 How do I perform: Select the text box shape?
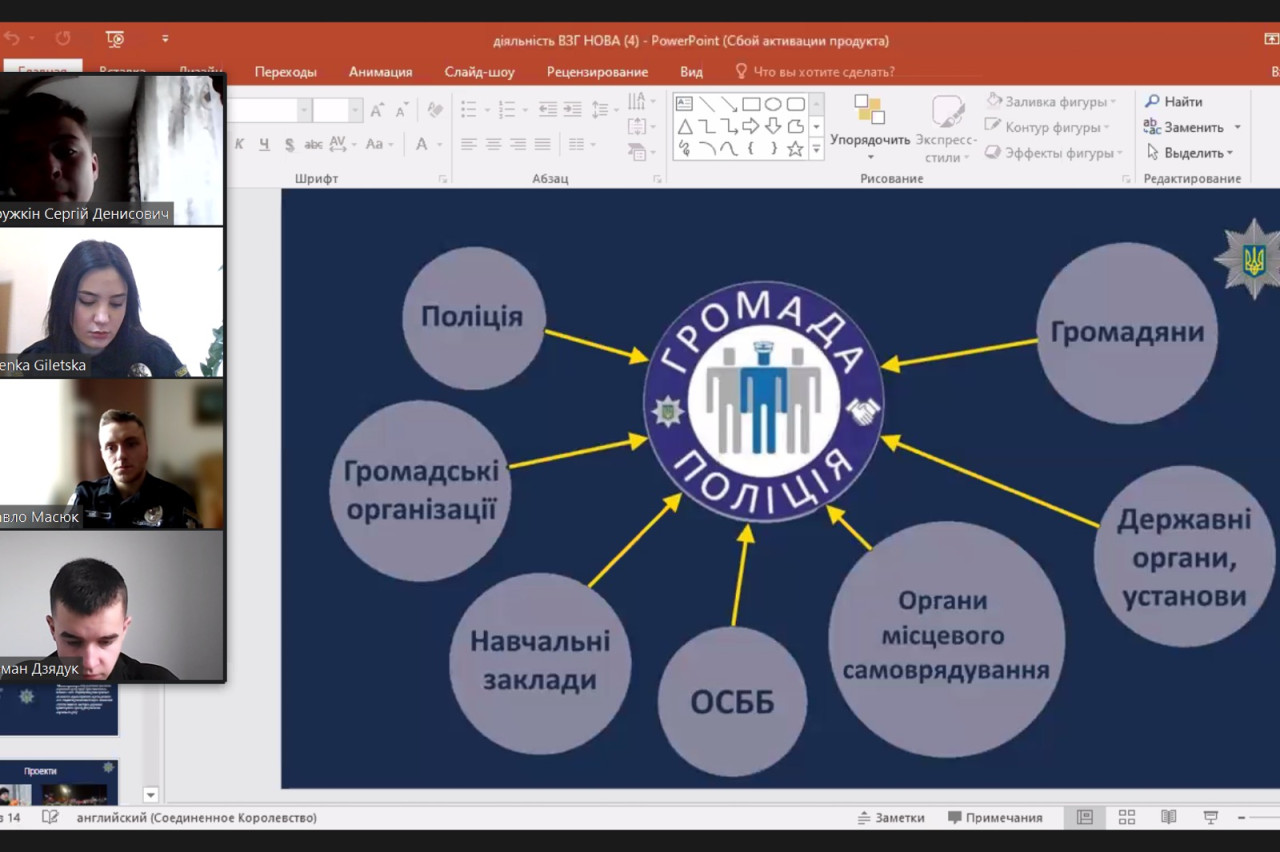coord(685,104)
